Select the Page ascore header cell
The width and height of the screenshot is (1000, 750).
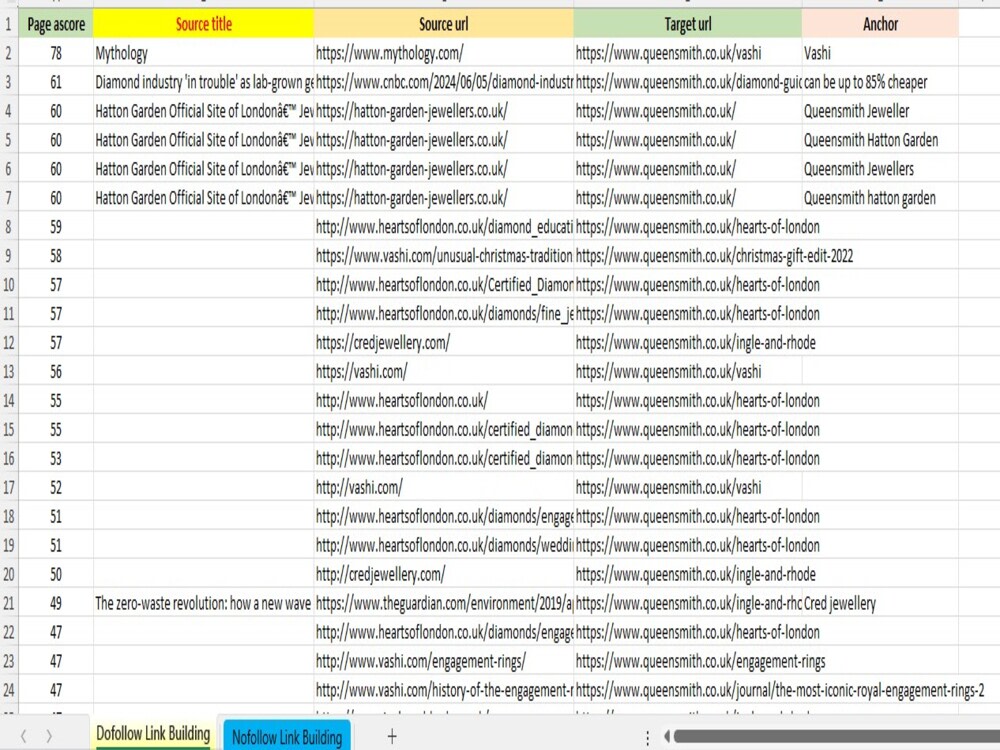56,24
